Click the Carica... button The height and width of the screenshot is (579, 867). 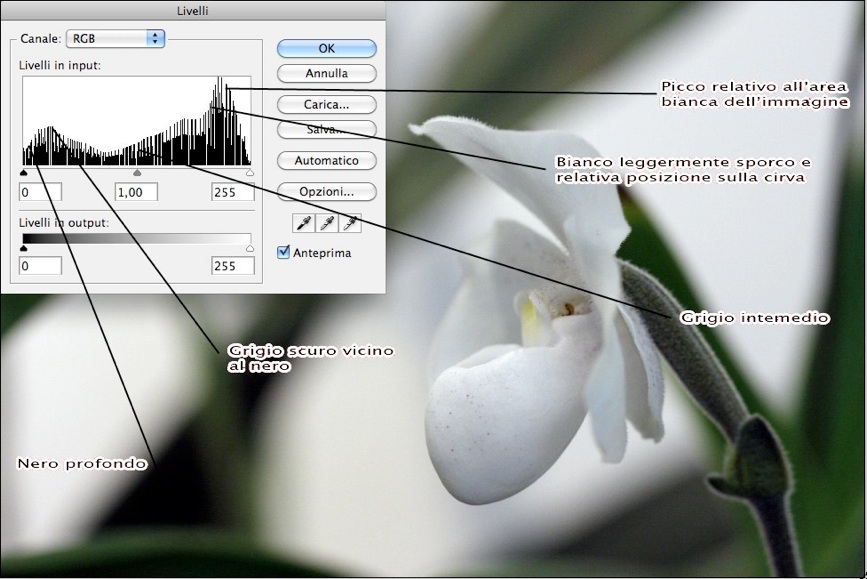[326, 104]
